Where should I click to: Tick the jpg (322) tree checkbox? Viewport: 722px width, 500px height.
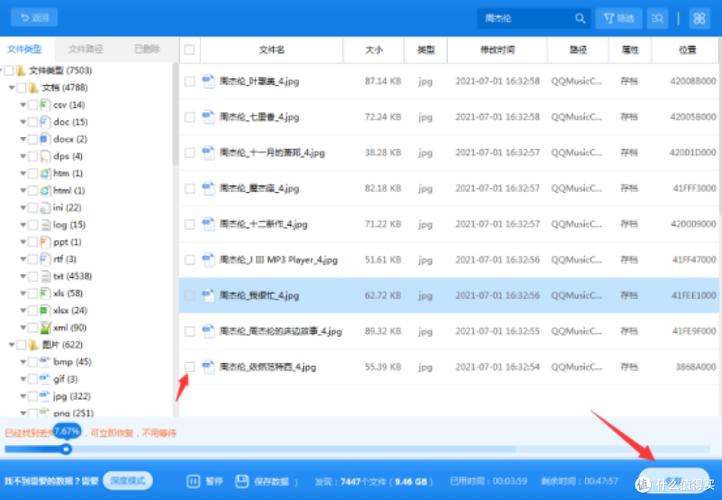point(33,396)
